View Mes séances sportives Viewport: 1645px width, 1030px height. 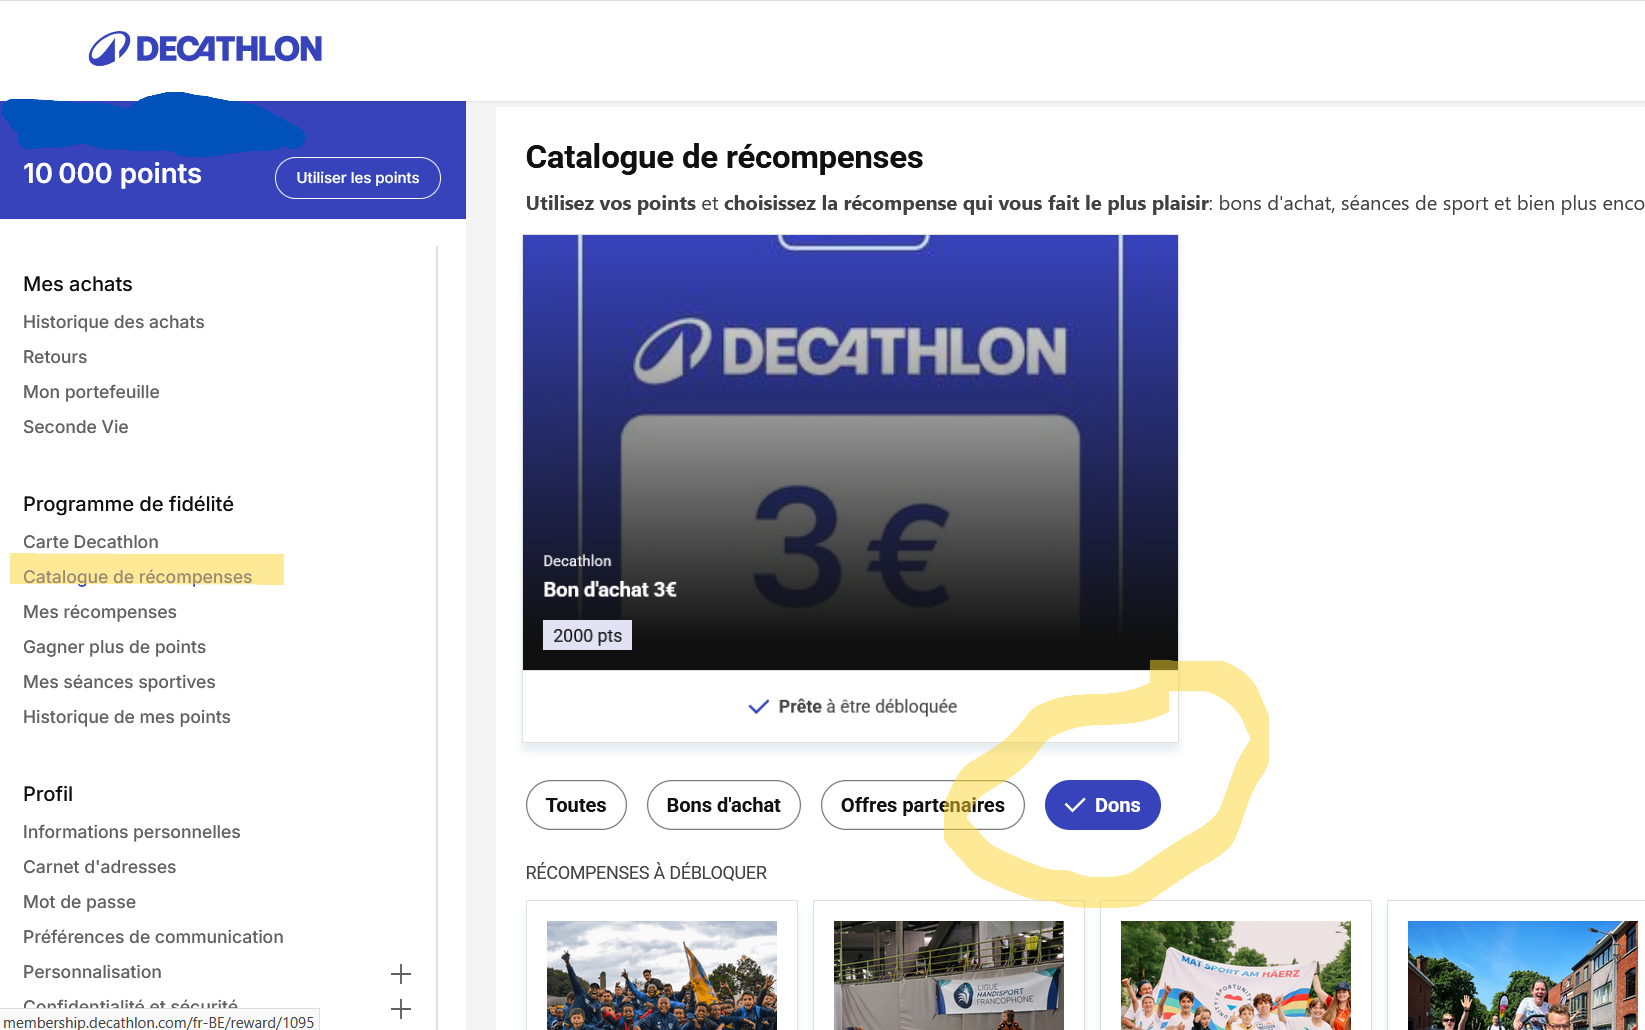(x=119, y=682)
